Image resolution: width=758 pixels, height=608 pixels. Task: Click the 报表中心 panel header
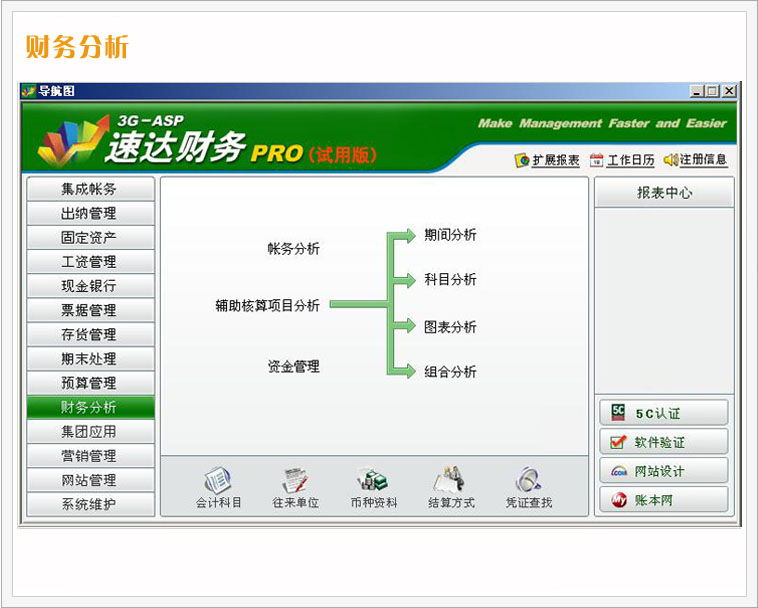pos(664,193)
